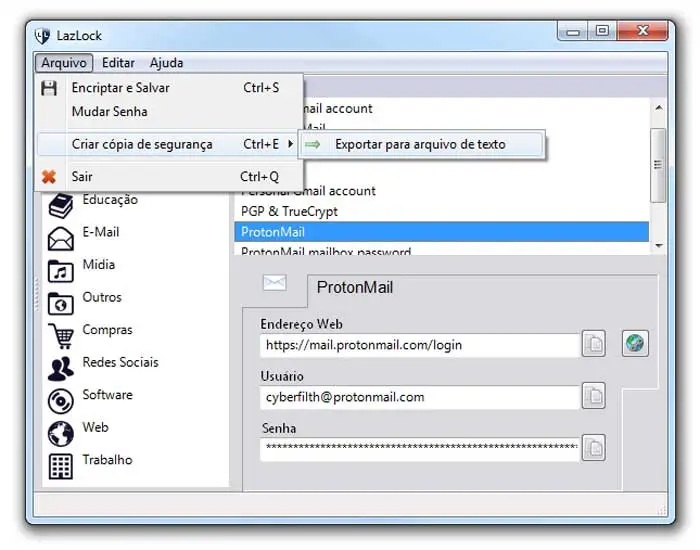Choose Encriptar e Salvar menu entry
Image resolution: width=700 pixels, height=550 pixels.
click(170, 88)
